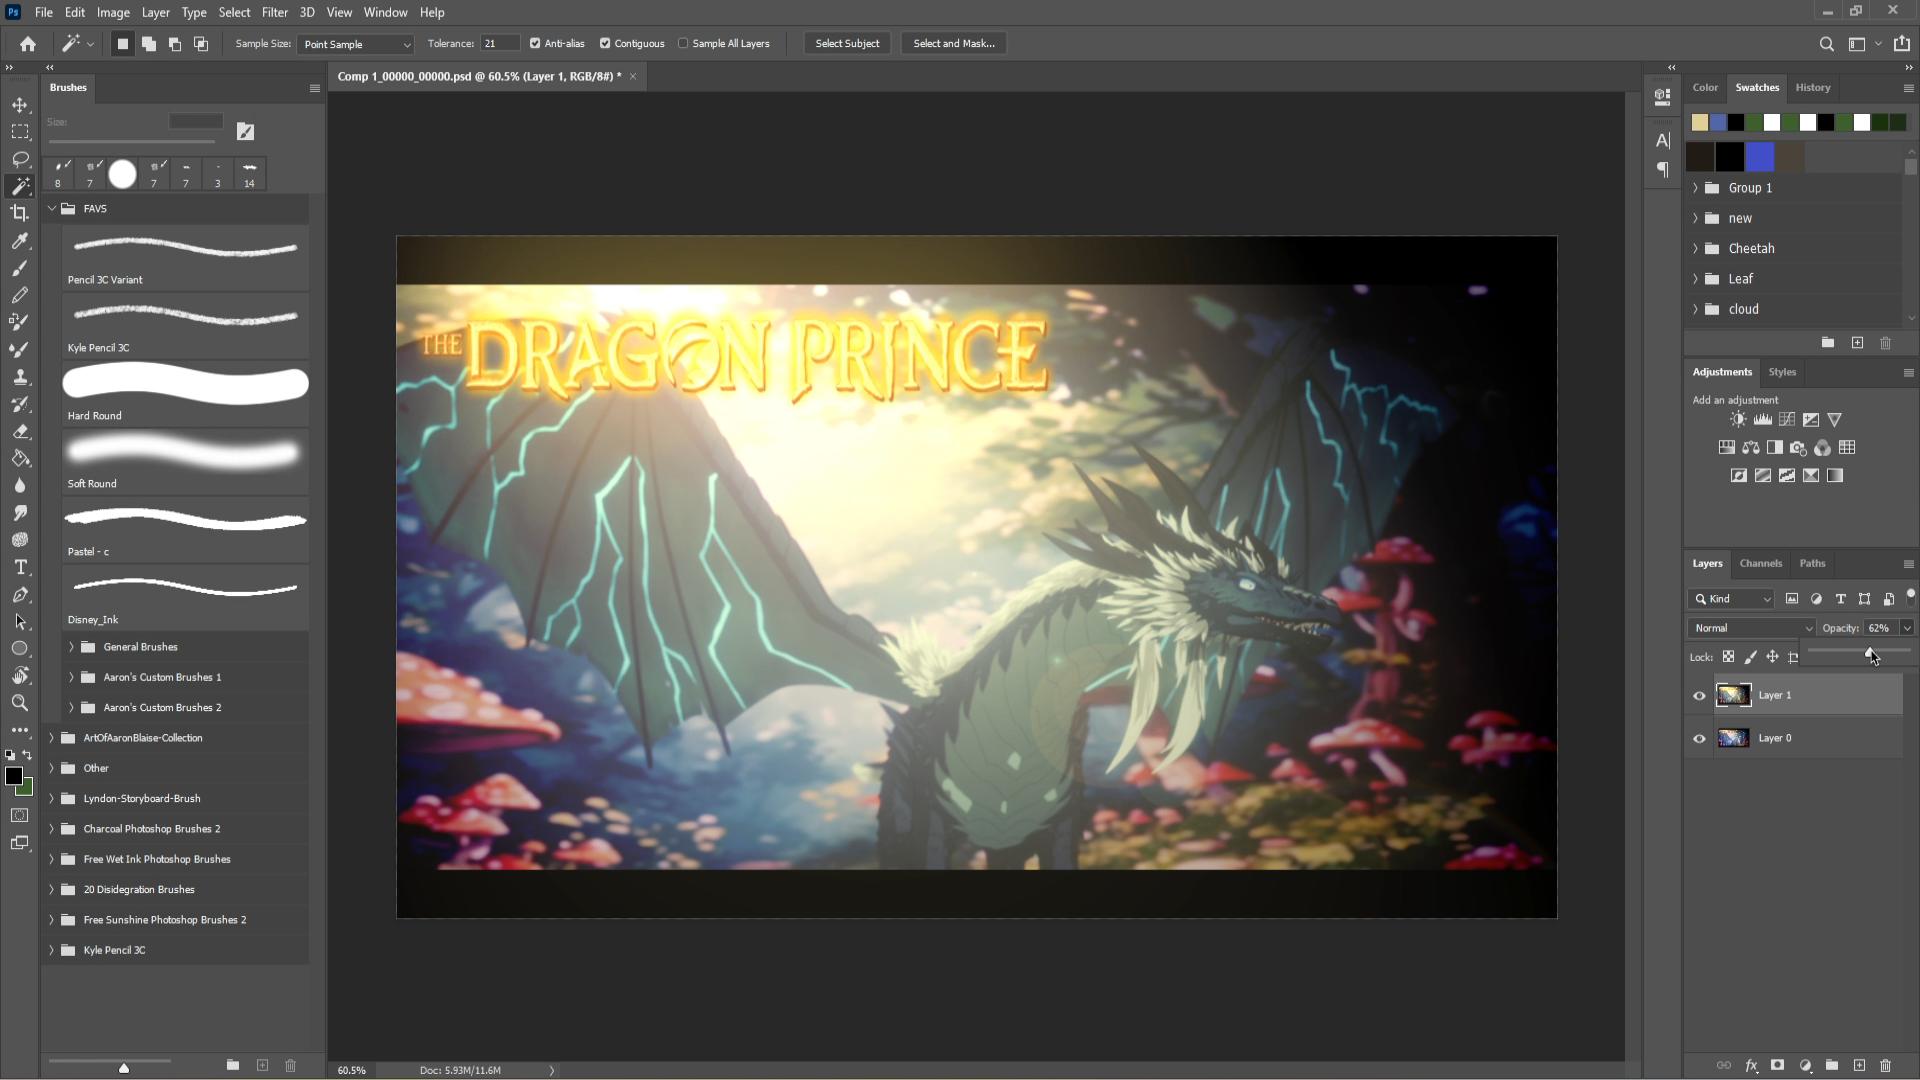Select the Lasso tool
This screenshot has height=1080, width=1920.
click(x=20, y=159)
